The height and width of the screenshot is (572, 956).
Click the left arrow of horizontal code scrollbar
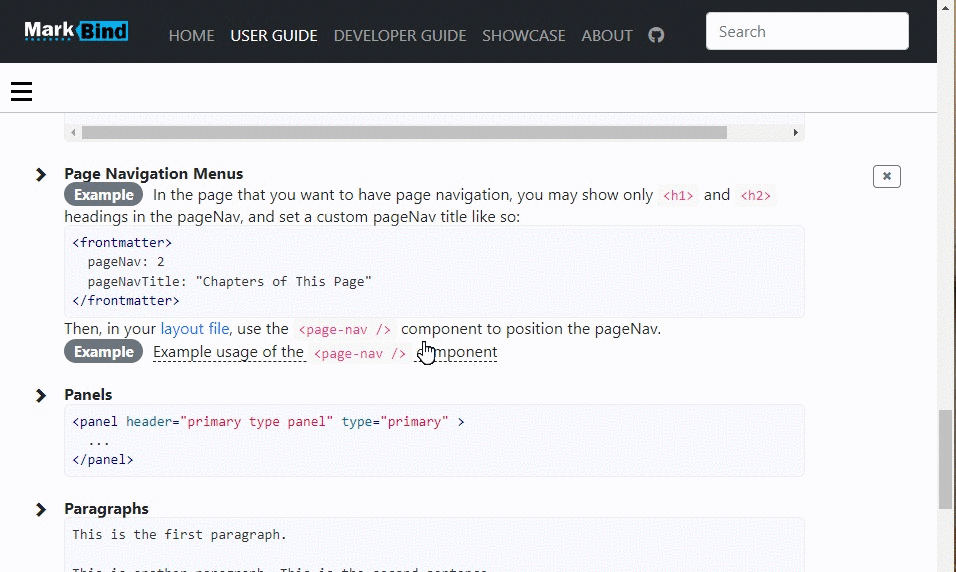[73, 132]
